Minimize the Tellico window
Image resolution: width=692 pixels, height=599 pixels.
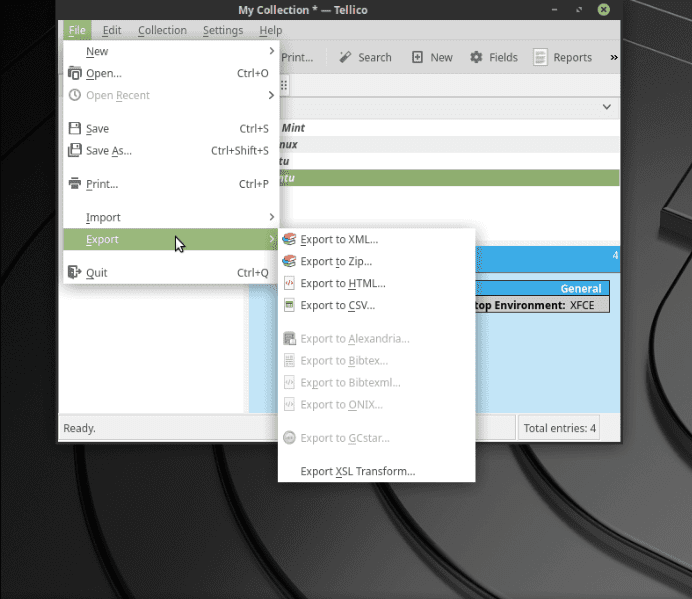tap(554, 10)
